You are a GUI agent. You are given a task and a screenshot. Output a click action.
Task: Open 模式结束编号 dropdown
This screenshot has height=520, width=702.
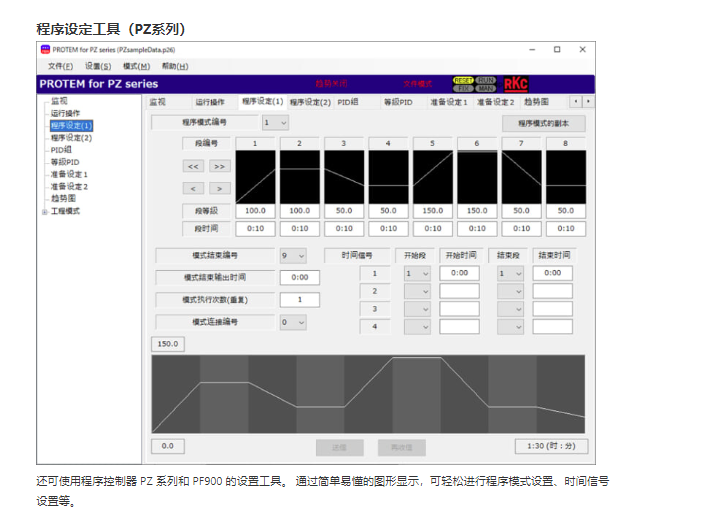(293, 256)
